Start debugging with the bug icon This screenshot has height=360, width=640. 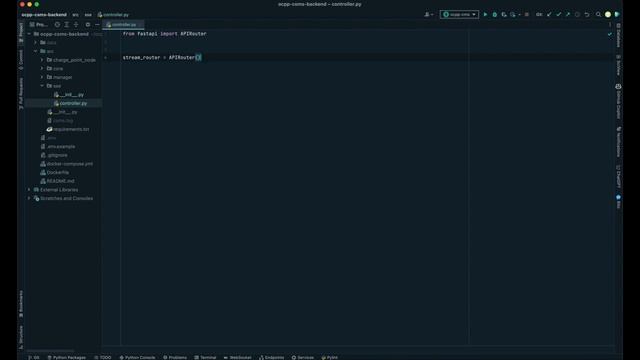(495, 14)
